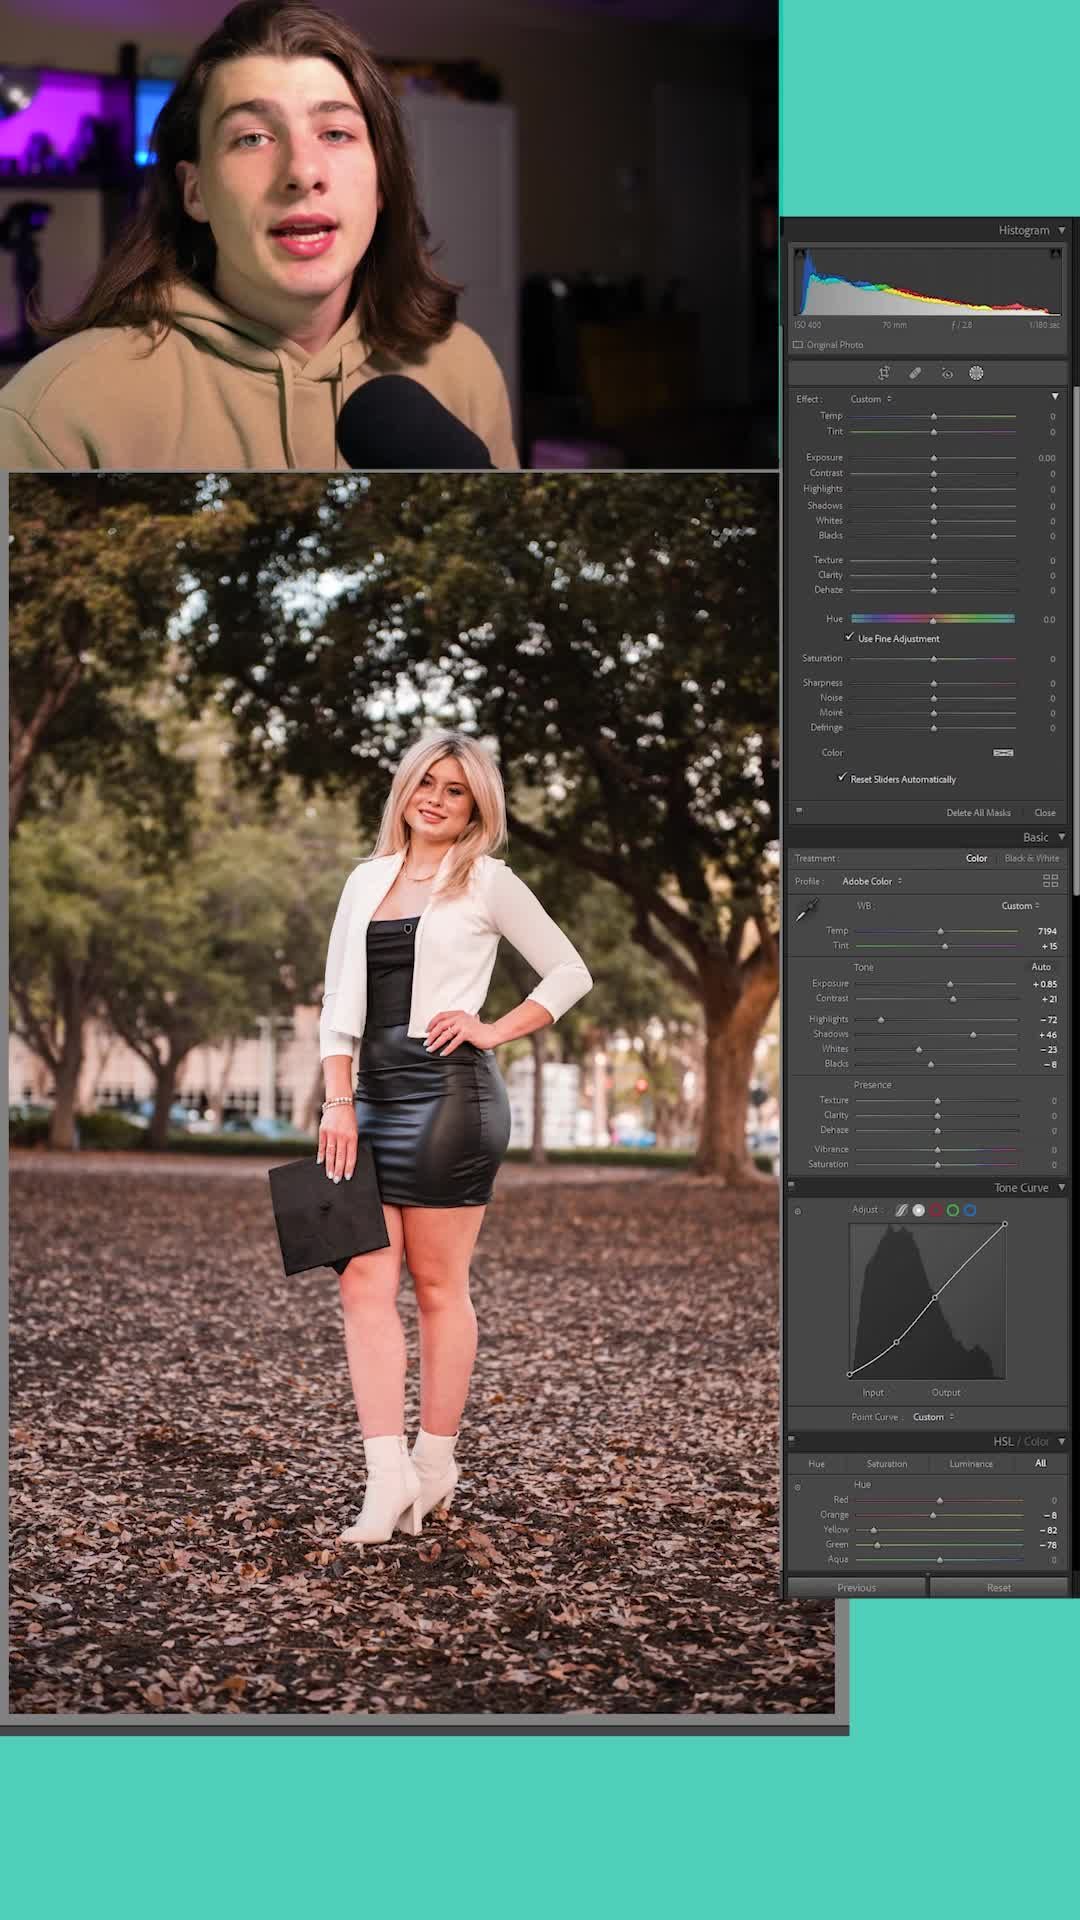Select the Green channel curve
This screenshot has width=1080, height=1920.
pos(953,1210)
